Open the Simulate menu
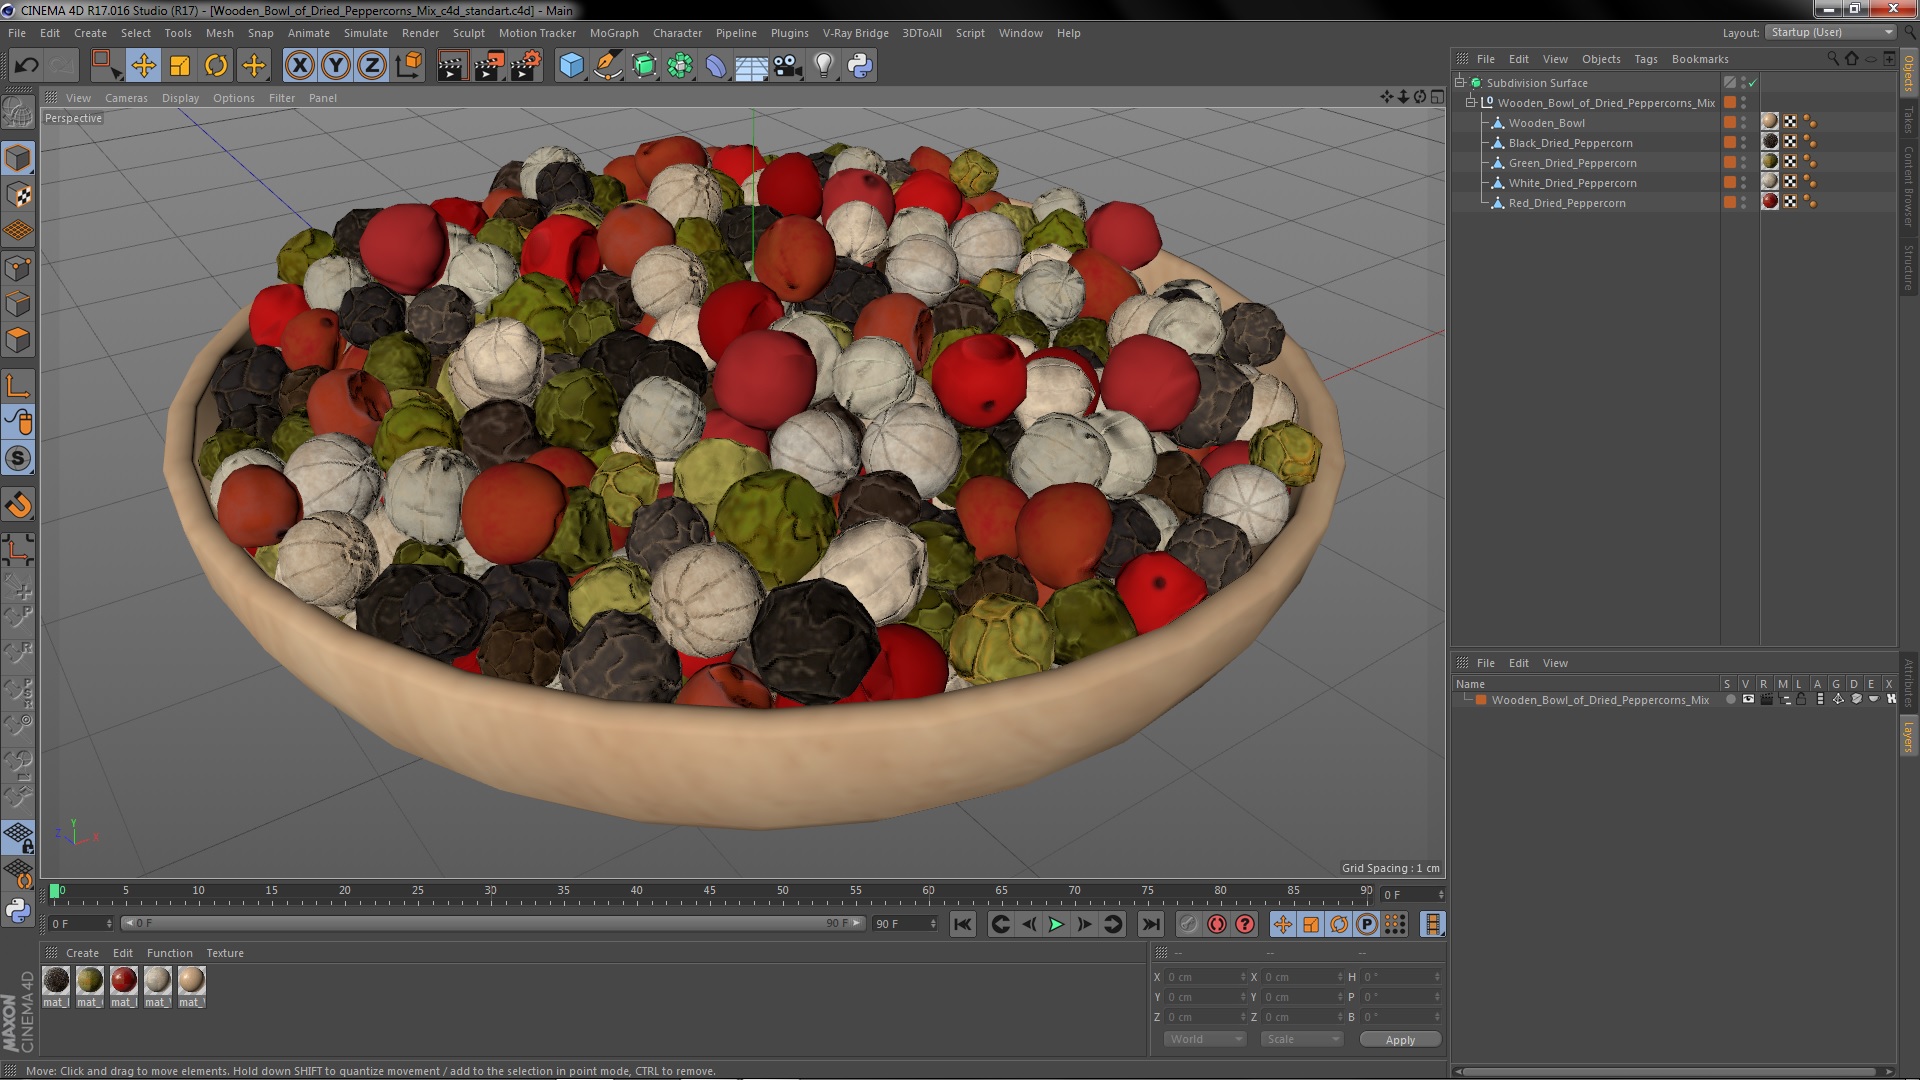This screenshot has width=1920, height=1080. pos(365,33)
